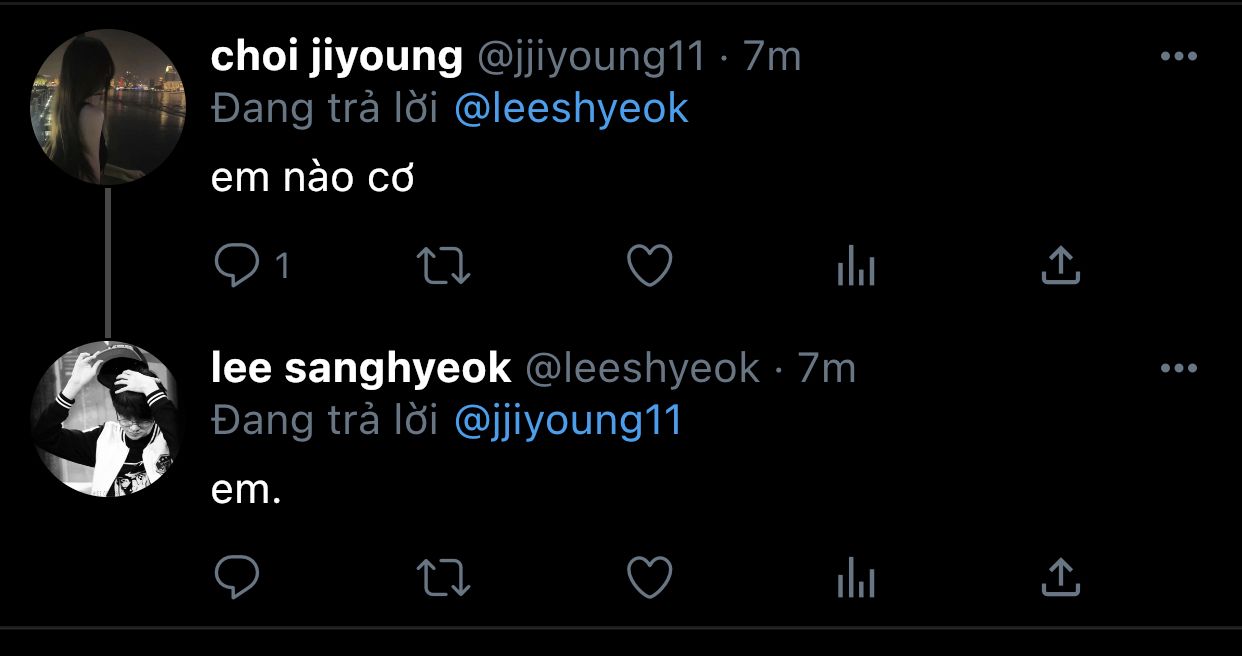Open the @jjiyoung11 mention link
Image resolution: width=1242 pixels, height=656 pixels.
tap(568, 421)
